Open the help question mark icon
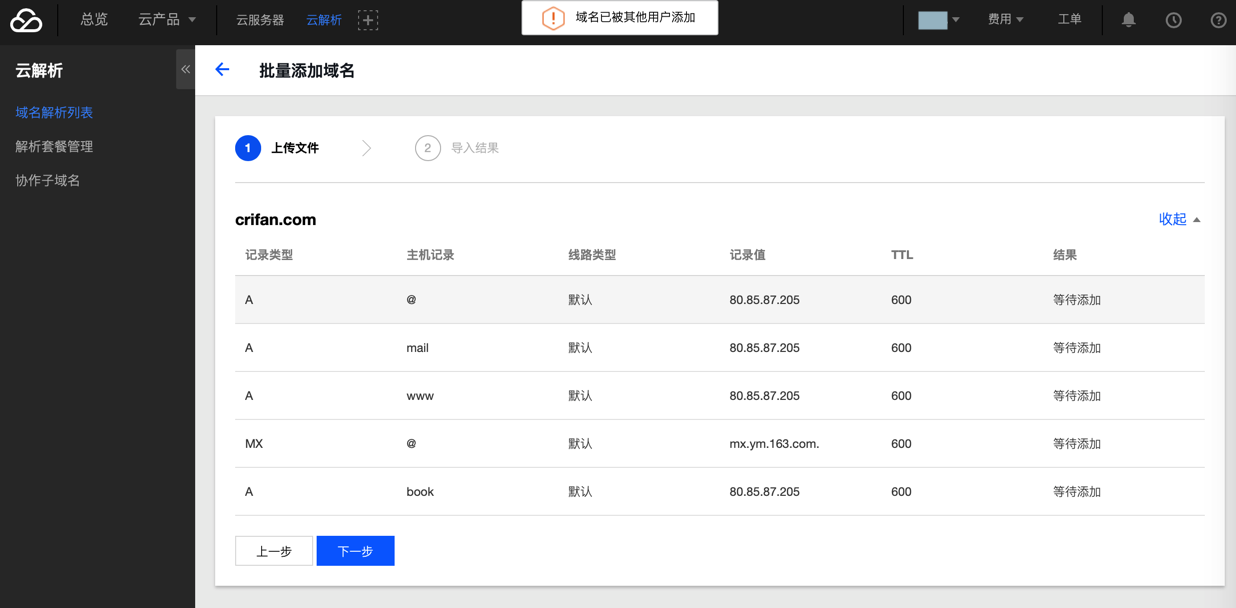1236x608 pixels. pyautogui.click(x=1218, y=20)
